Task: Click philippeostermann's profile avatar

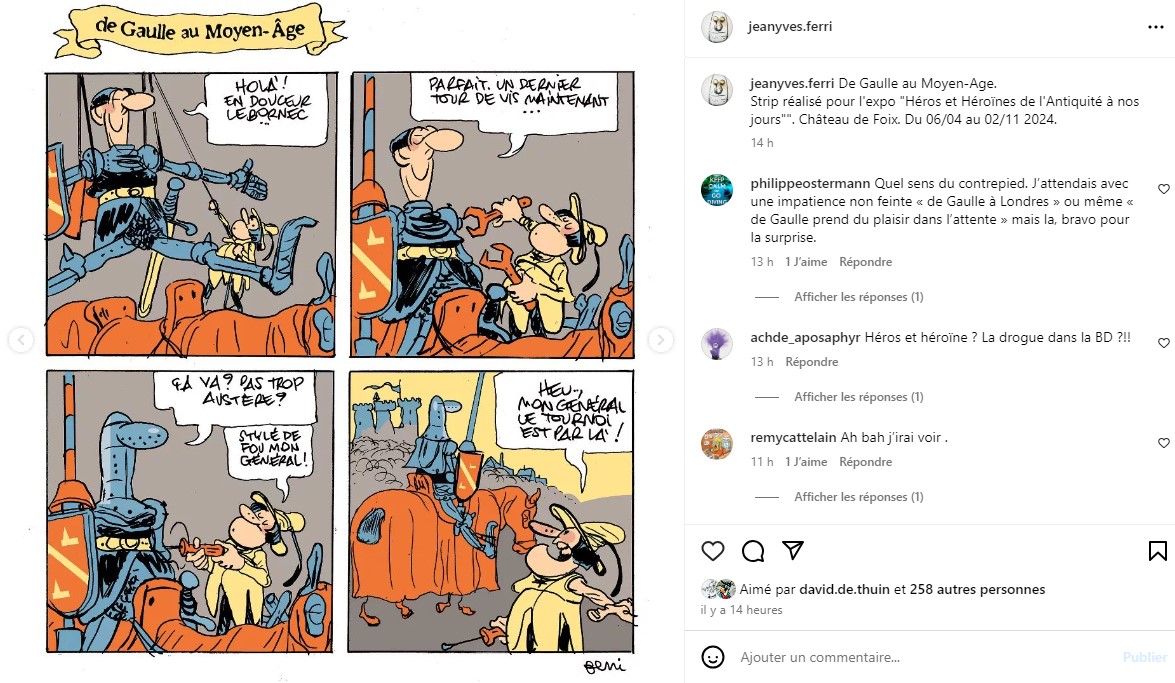Action: coord(716,190)
